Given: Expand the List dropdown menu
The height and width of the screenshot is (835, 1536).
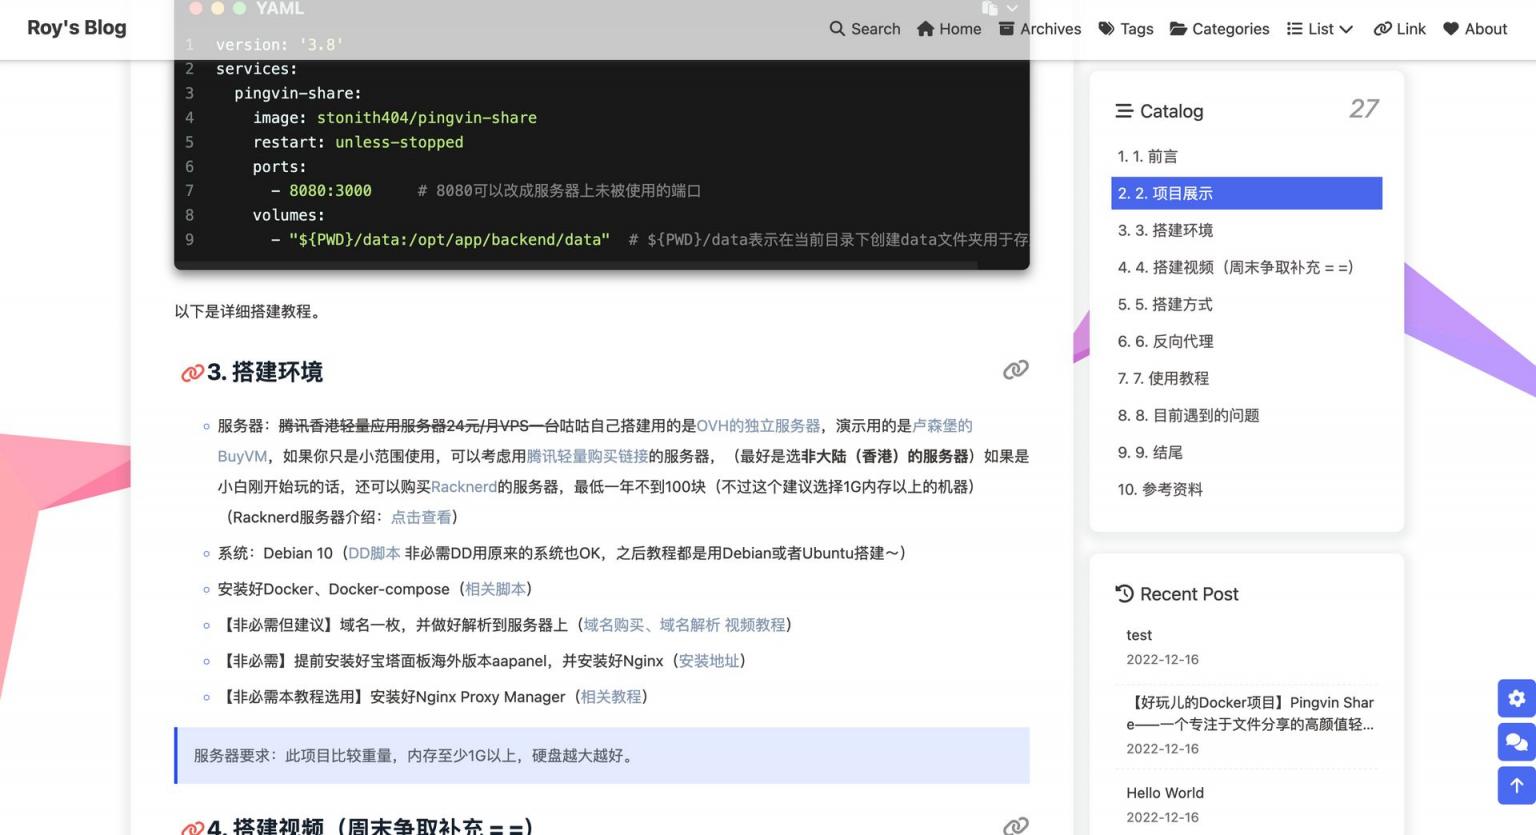Looking at the screenshot, I should point(1319,29).
